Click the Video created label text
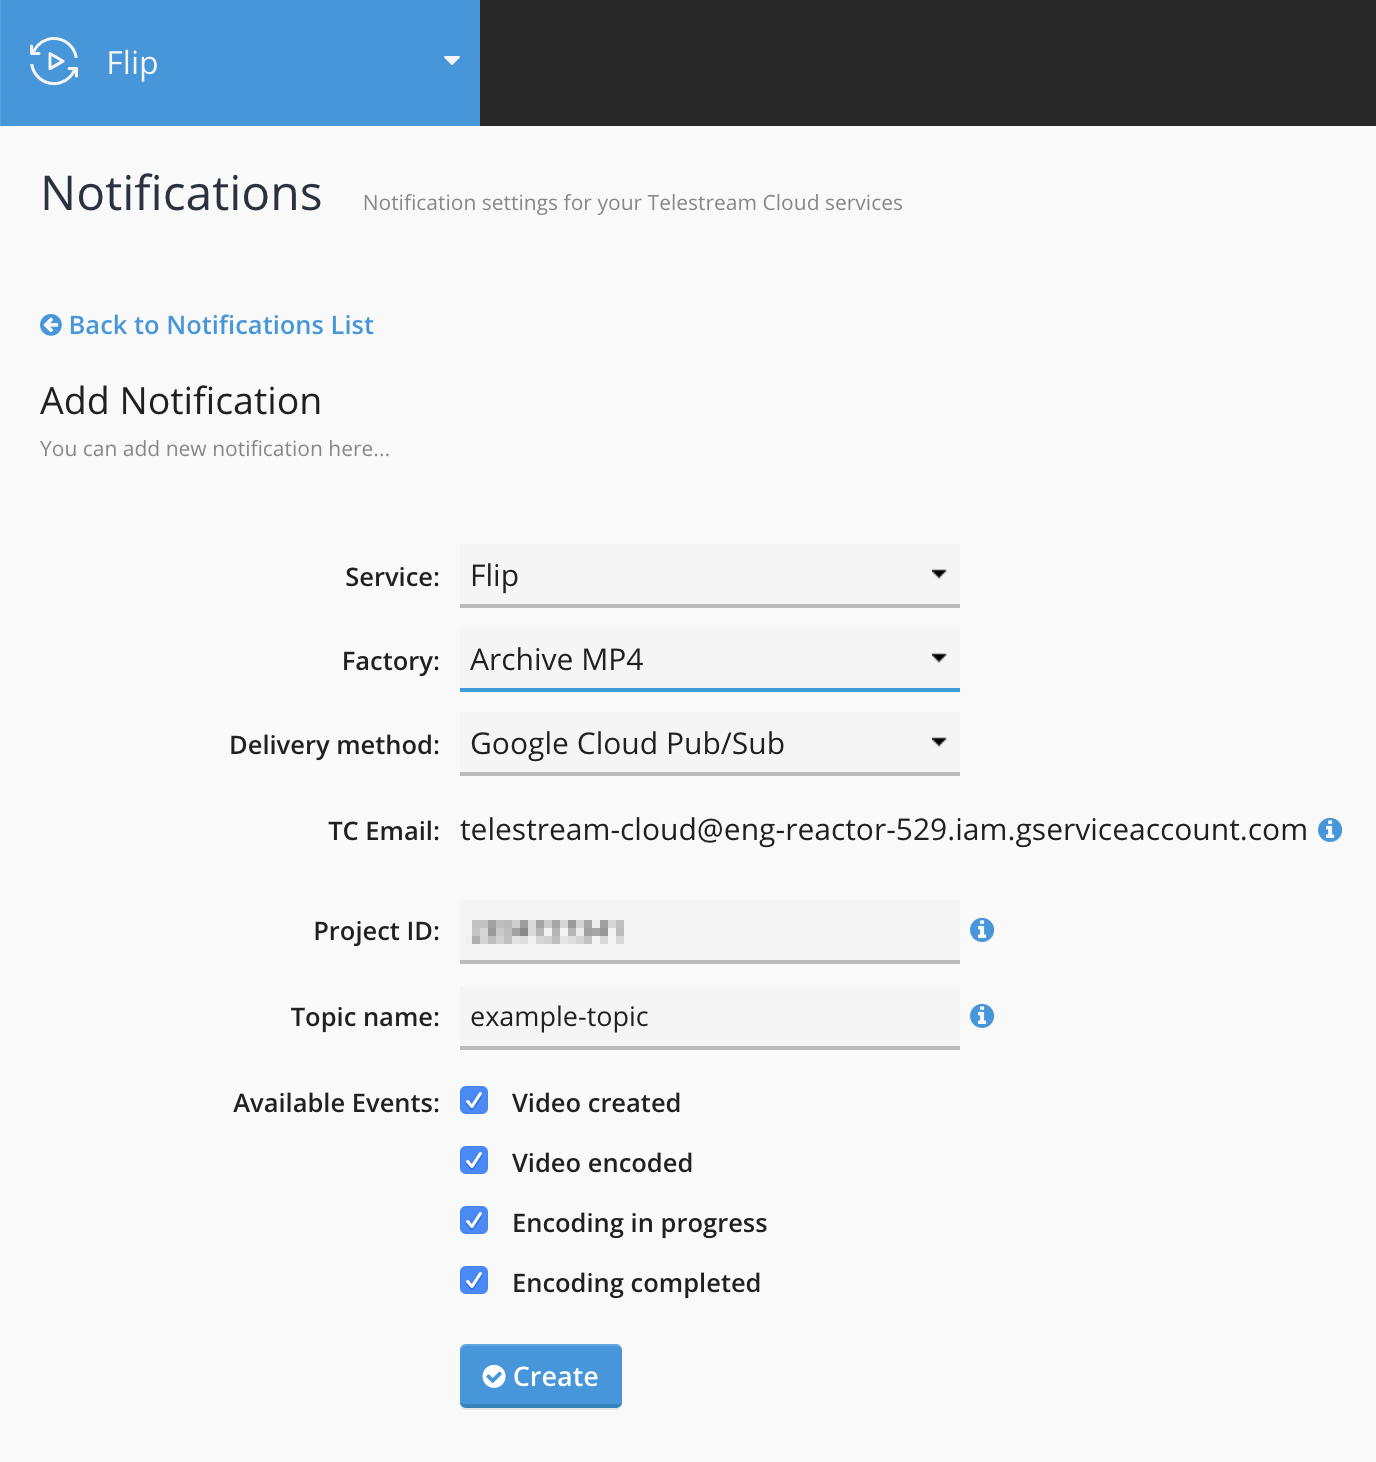The width and height of the screenshot is (1376, 1462). (x=596, y=1103)
